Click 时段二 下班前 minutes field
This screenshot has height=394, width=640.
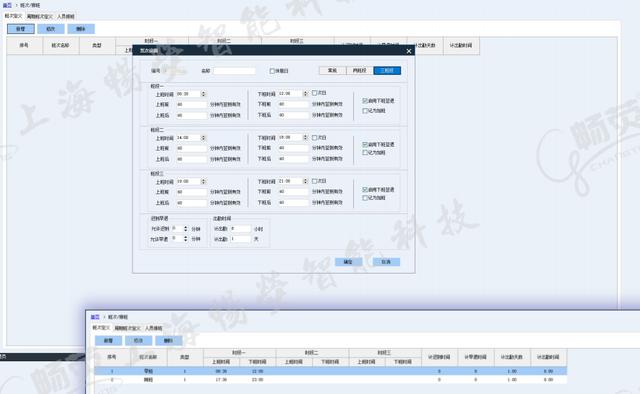(x=293, y=148)
